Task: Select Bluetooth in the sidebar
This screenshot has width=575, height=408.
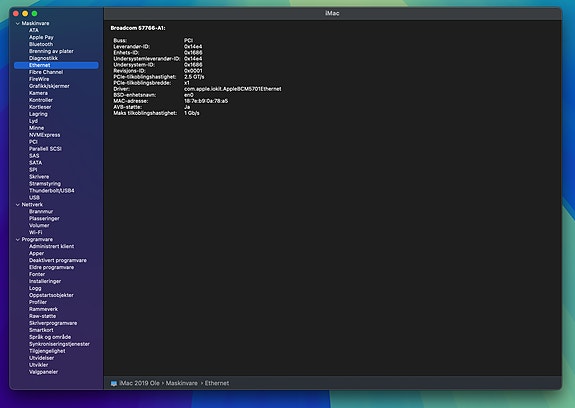Action: pos(41,44)
